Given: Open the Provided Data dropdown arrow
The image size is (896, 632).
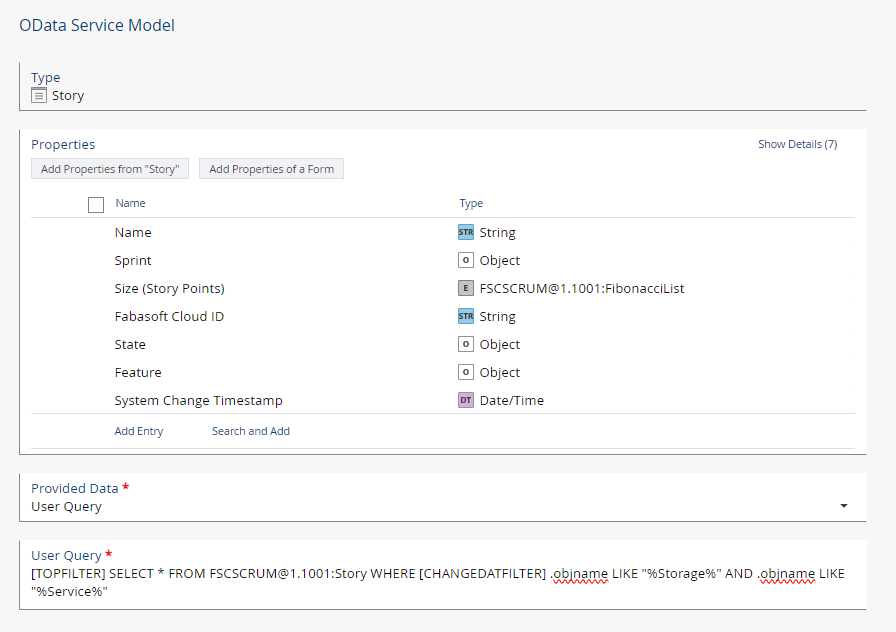Looking at the screenshot, I should pyautogui.click(x=843, y=506).
